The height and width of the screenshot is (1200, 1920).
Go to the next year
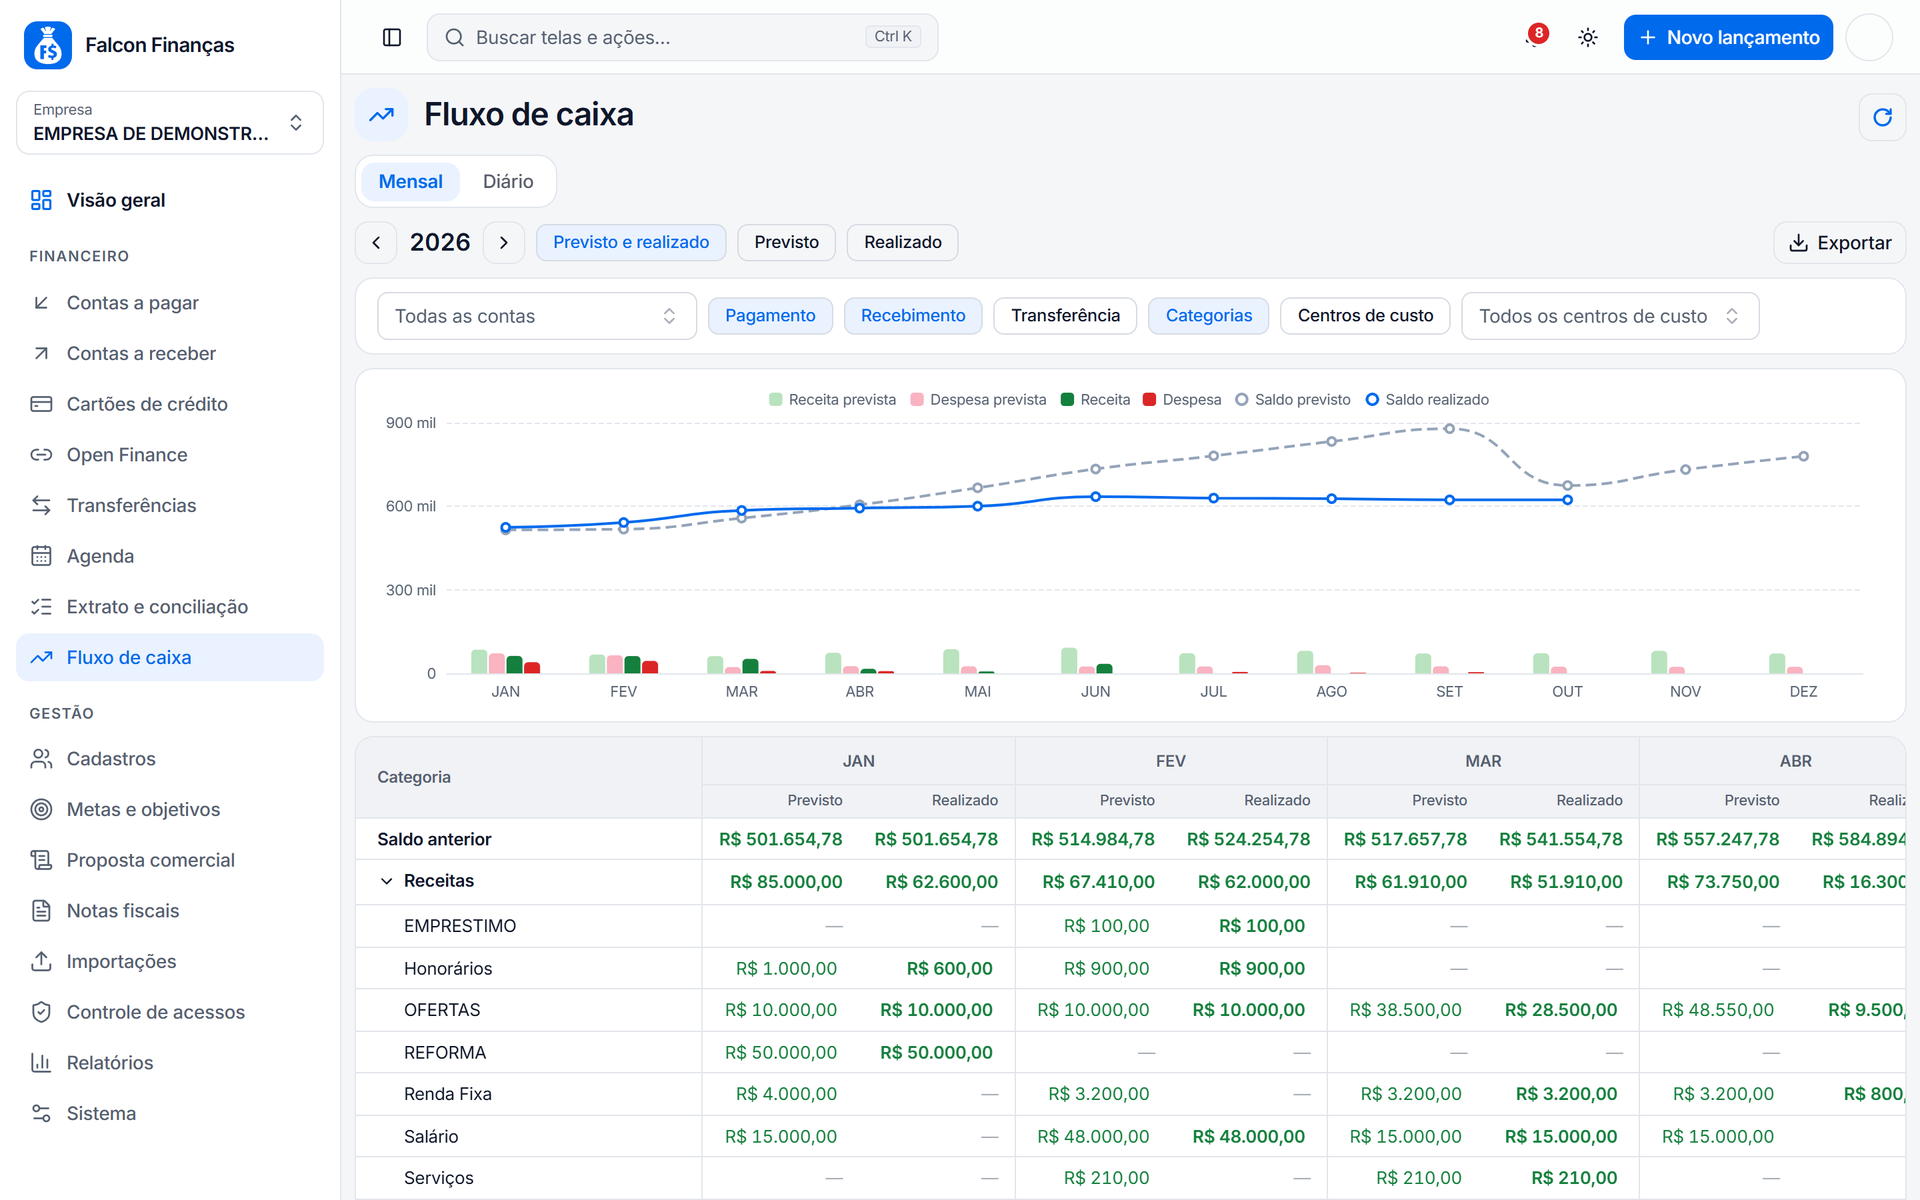tap(504, 242)
